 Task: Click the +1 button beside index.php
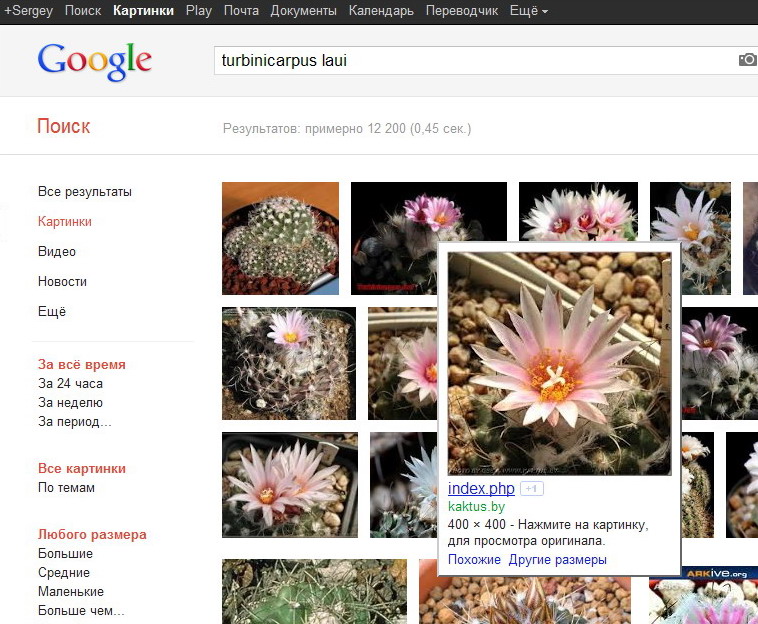pos(532,489)
